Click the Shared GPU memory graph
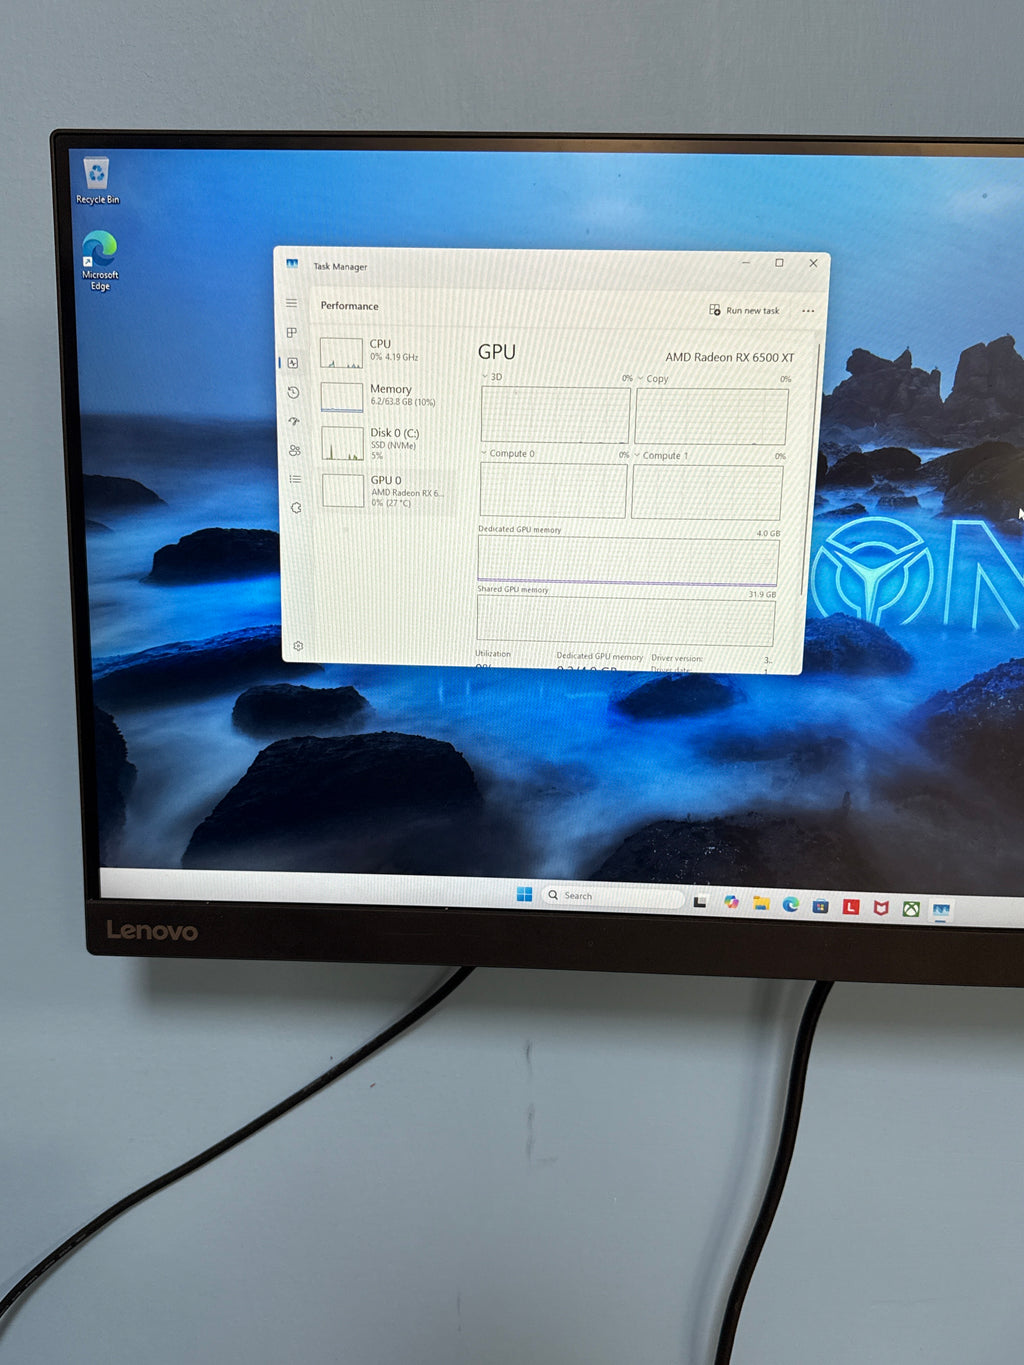 (625, 621)
